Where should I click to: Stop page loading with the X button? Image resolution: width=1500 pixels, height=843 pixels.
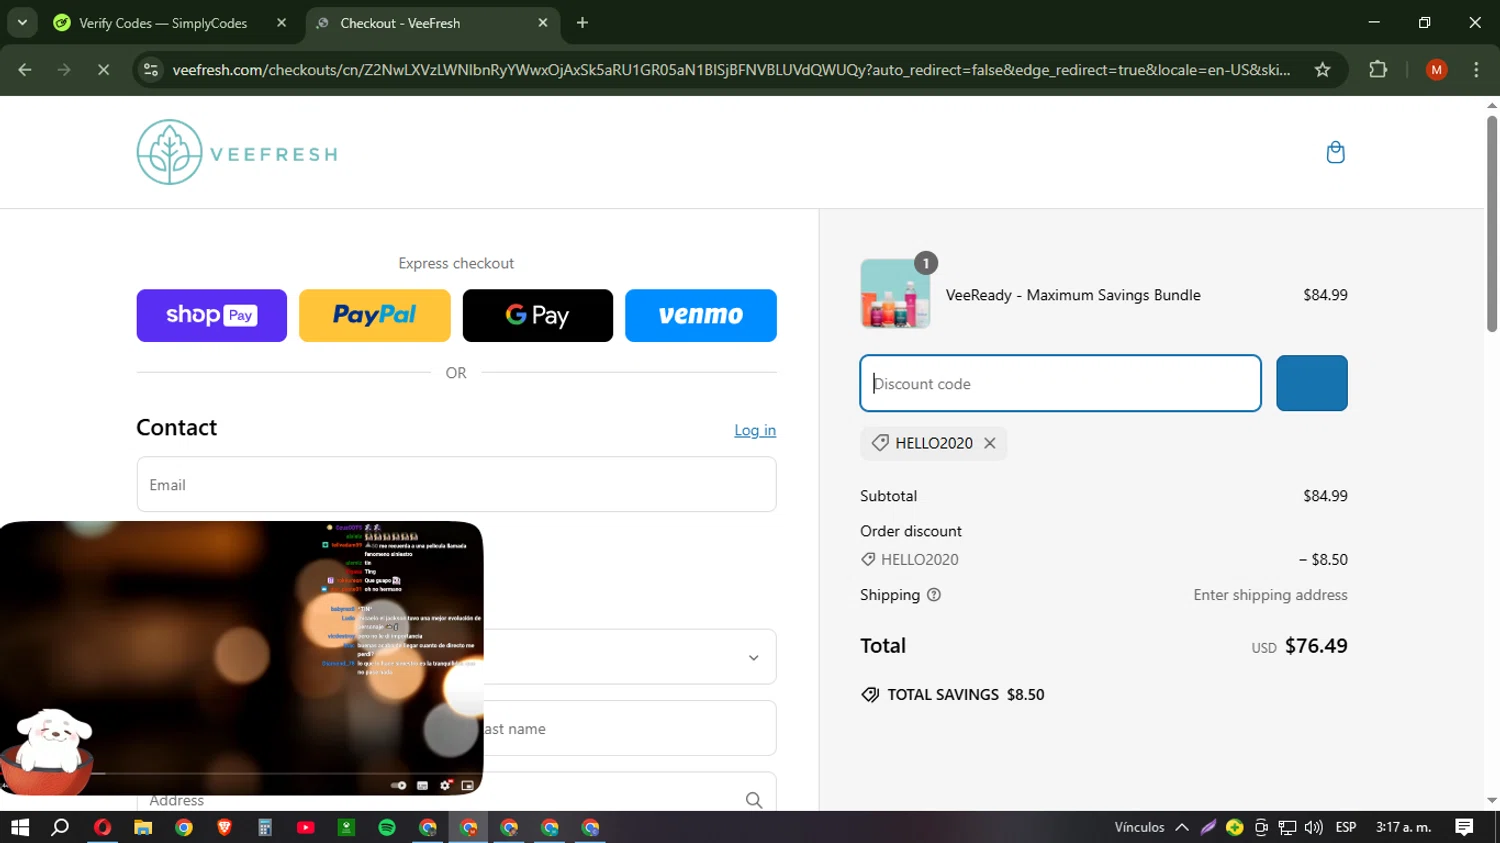[x=103, y=70]
